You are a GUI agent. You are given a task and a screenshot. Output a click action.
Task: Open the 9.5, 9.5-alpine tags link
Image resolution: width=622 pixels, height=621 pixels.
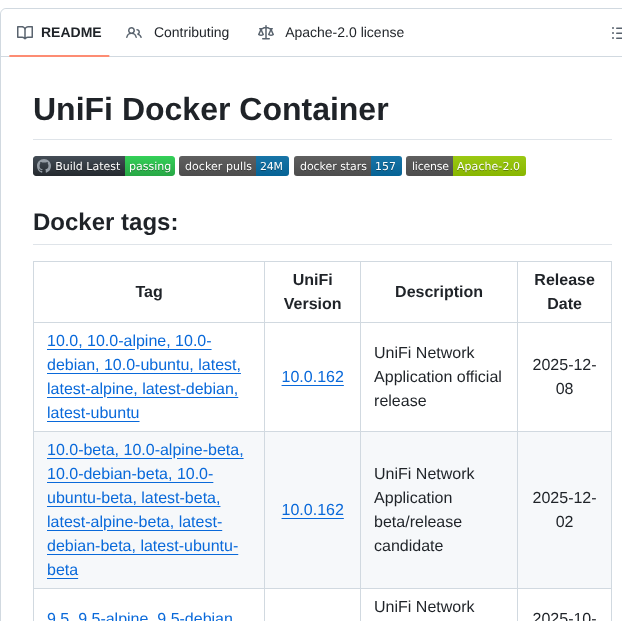(x=140, y=615)
